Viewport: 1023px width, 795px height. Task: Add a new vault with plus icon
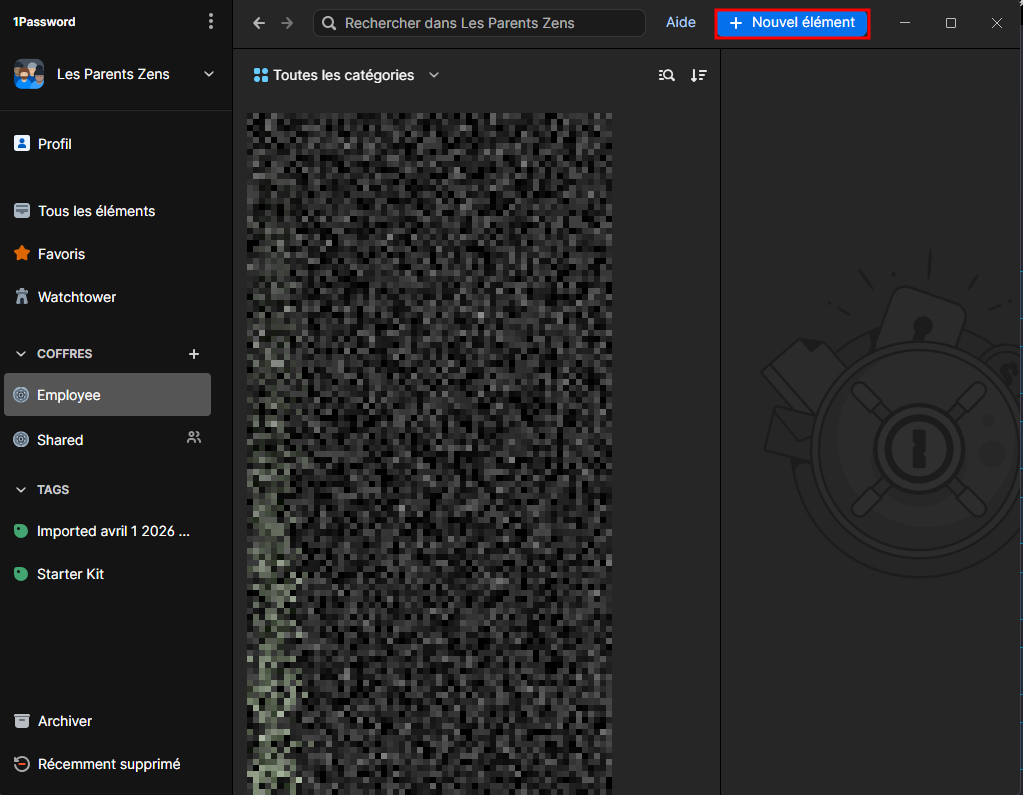click(x=194, y=354)
